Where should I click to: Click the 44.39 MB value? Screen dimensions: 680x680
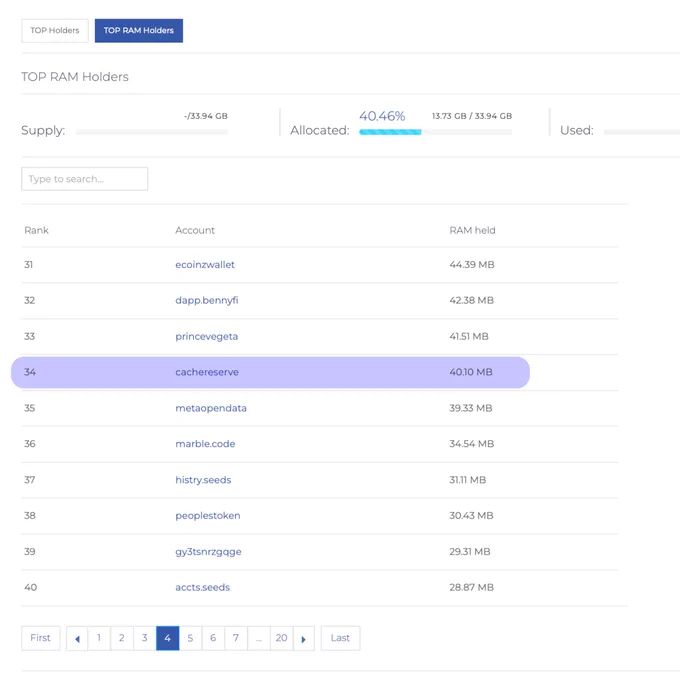tap(472, 265)
